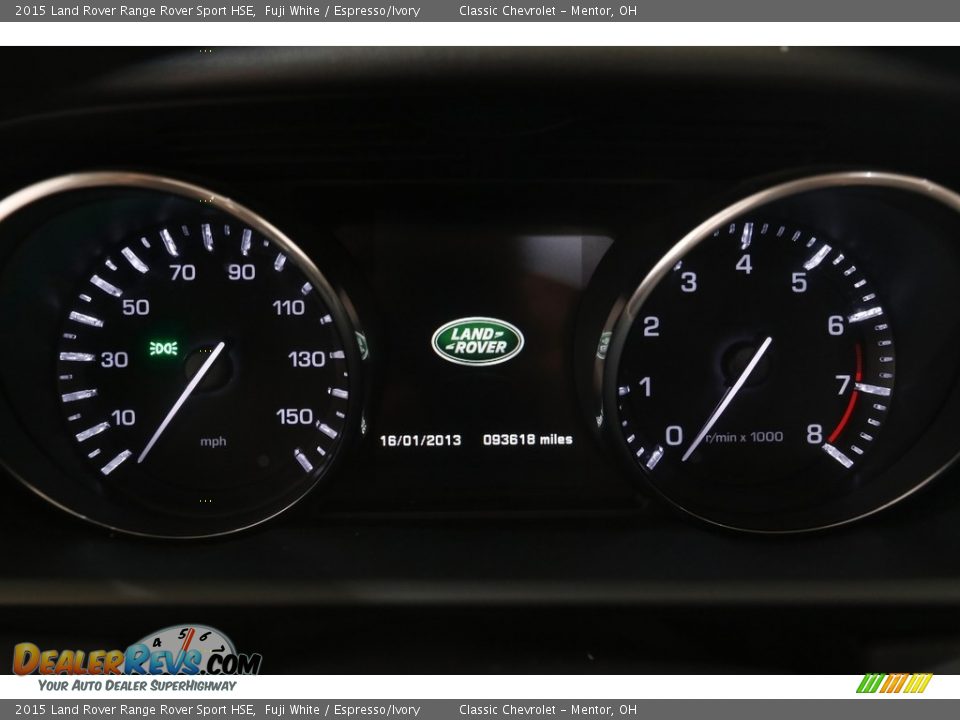This screenshot has height=720, width=960.
Task: Click the odometer reading 093618 miles
Action: point(528,440)
